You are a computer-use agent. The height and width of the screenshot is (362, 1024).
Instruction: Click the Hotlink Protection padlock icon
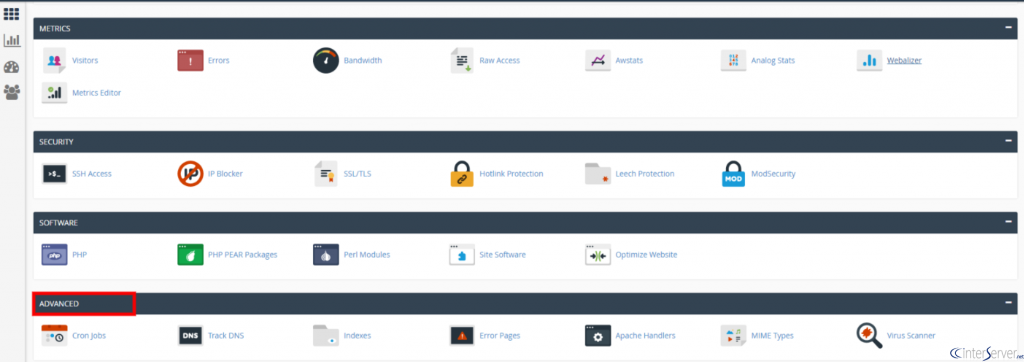pos(462,174)
